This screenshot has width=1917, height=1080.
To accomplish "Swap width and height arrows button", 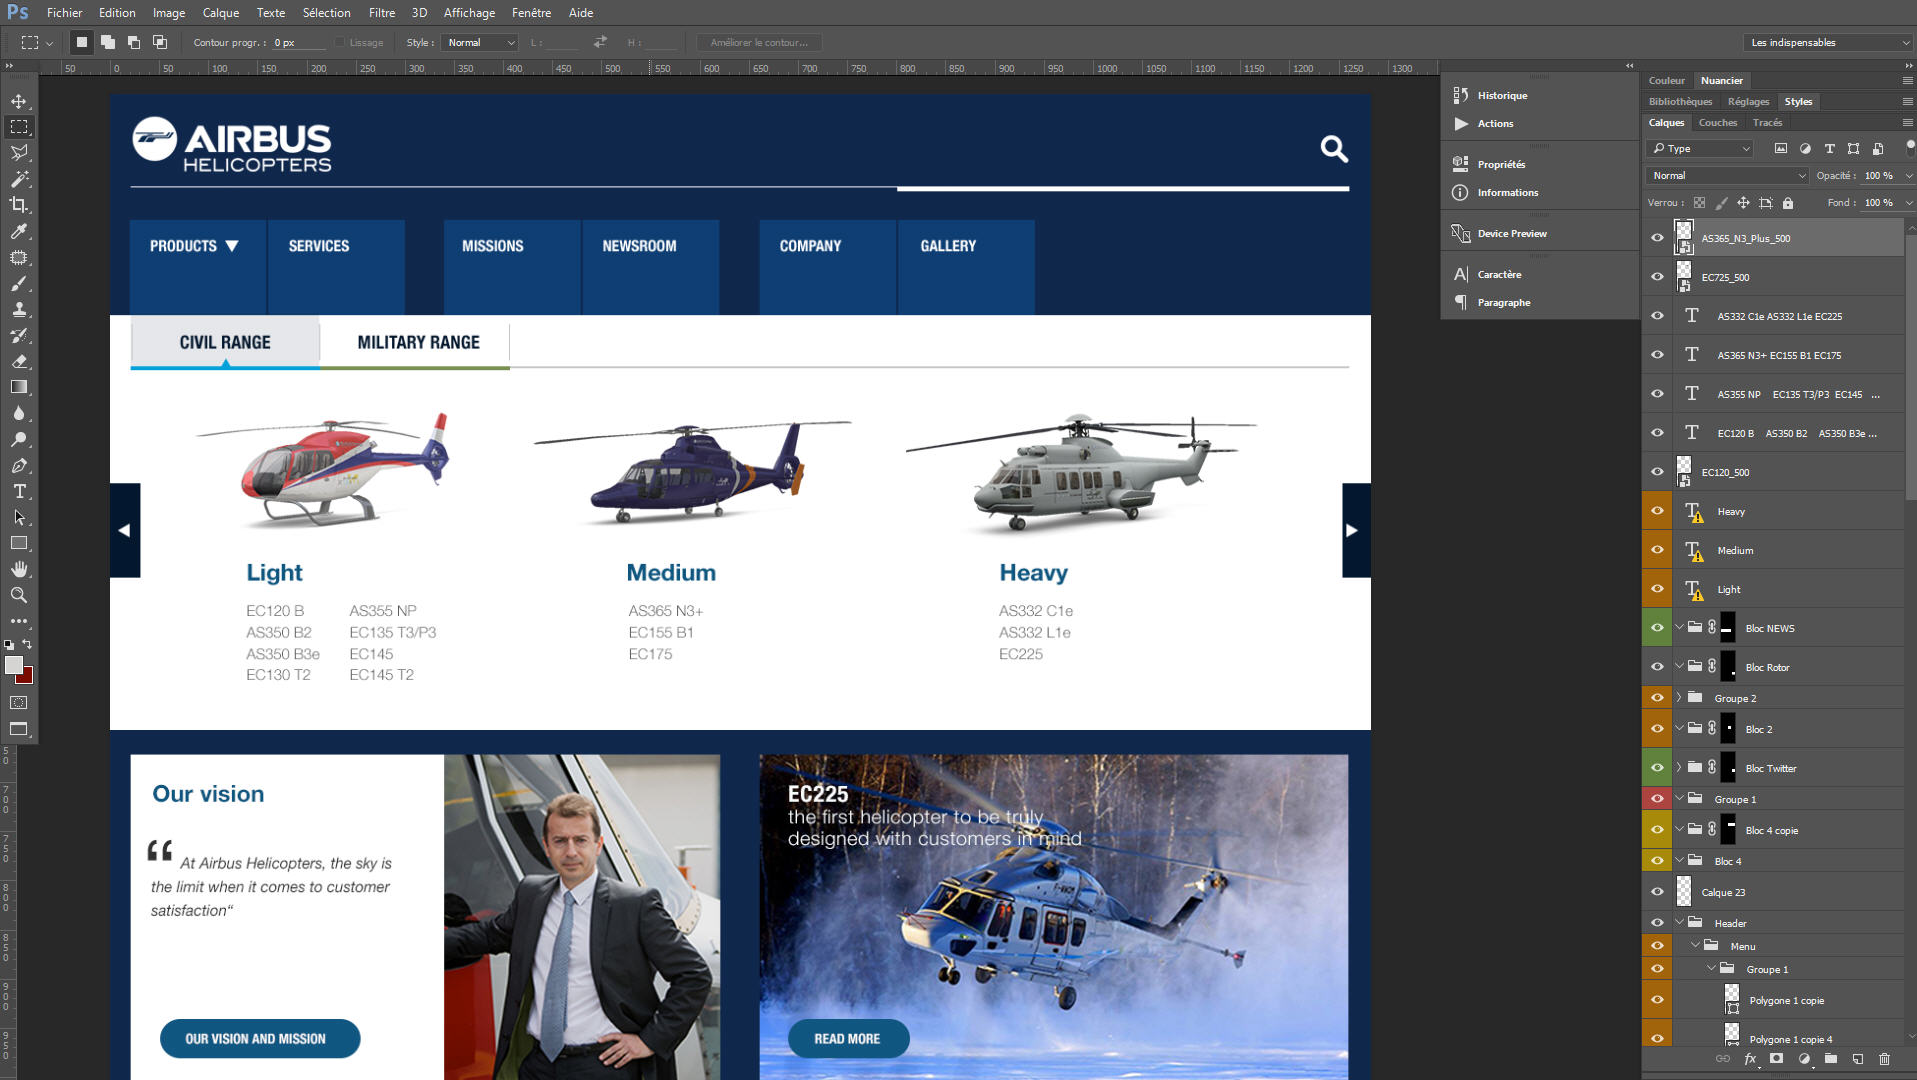I will point(600,42).
